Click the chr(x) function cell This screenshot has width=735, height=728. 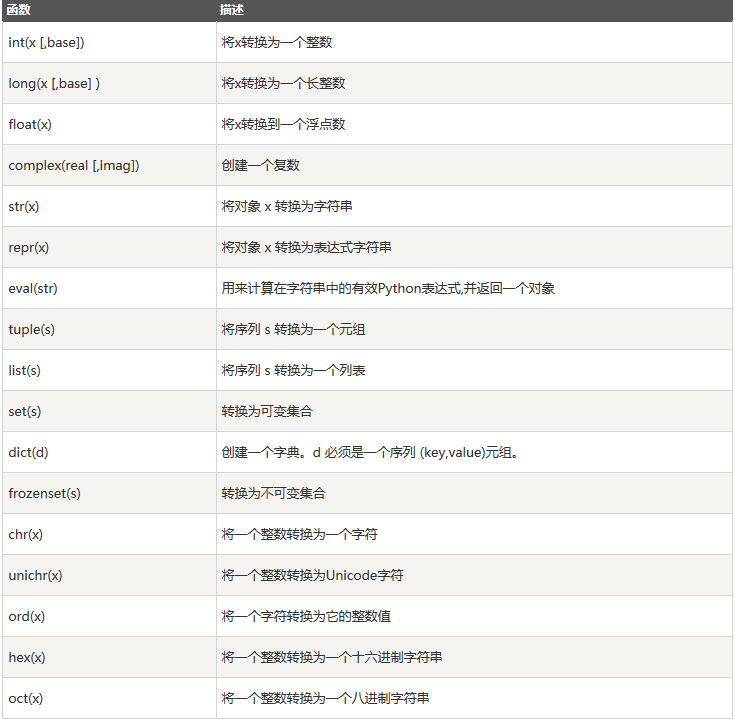pyautogui.click(x=25, y=534)
